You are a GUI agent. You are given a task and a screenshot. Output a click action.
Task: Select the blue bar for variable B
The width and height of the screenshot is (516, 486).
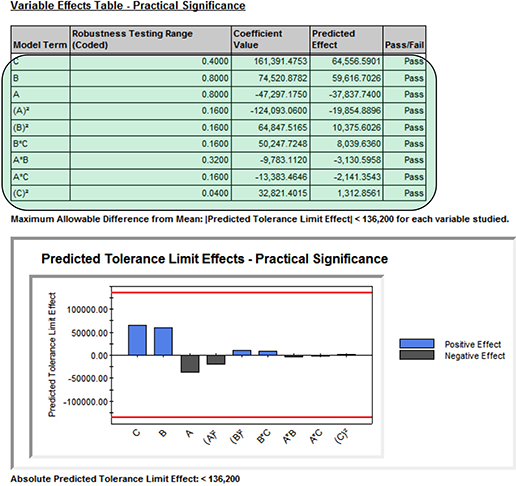pos(163,341)
